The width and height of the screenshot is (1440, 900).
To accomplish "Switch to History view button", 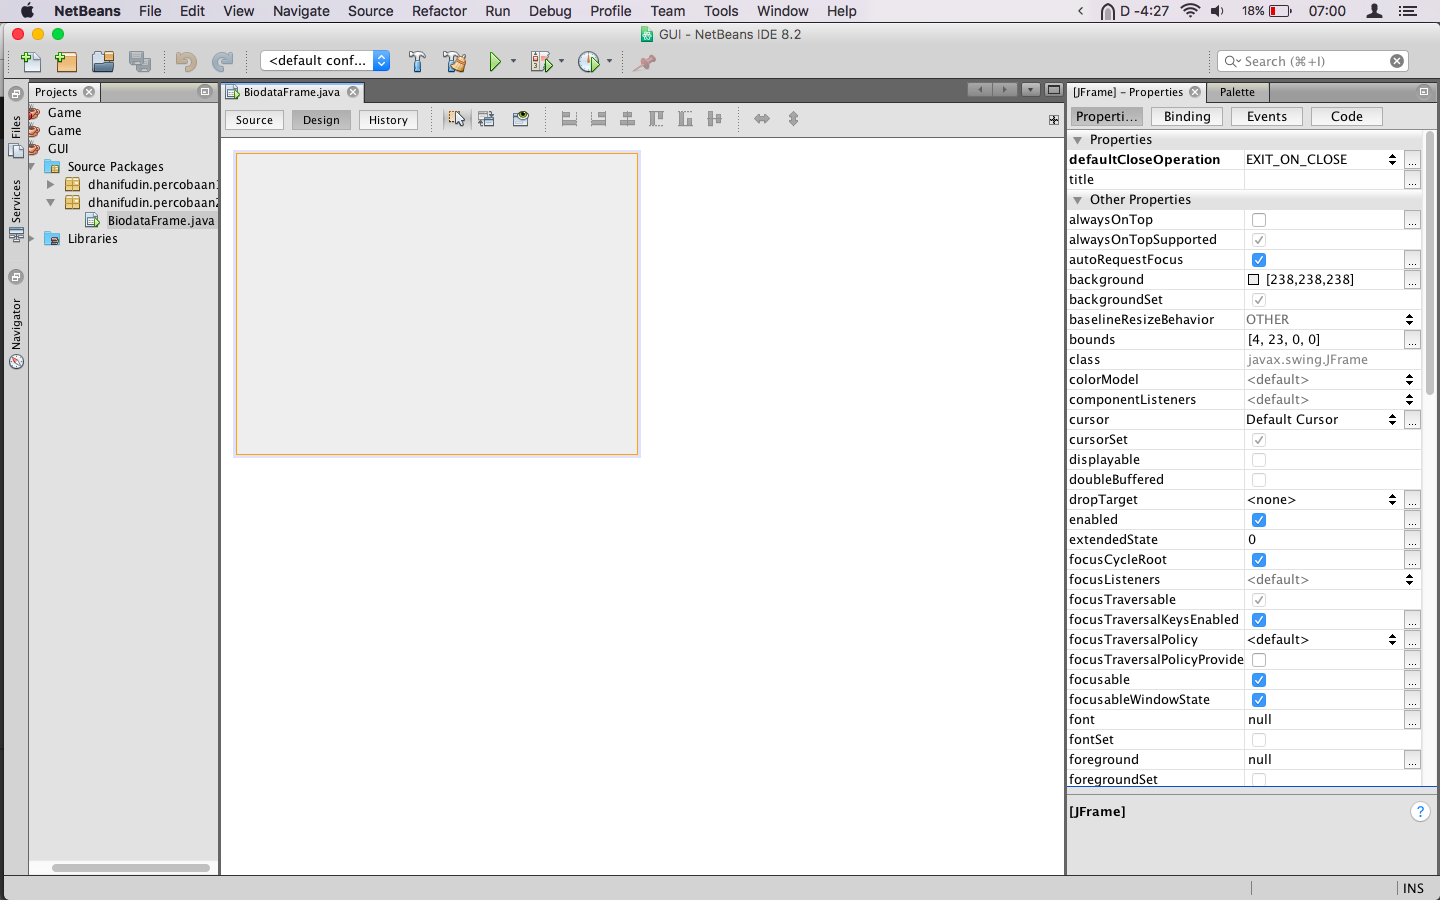I will (388, 120).
